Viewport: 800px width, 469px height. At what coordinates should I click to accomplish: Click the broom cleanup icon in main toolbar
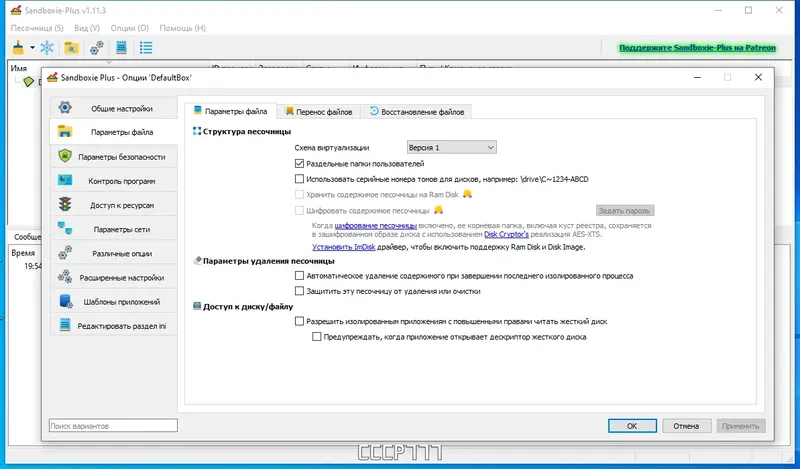(x=18, y=47)
